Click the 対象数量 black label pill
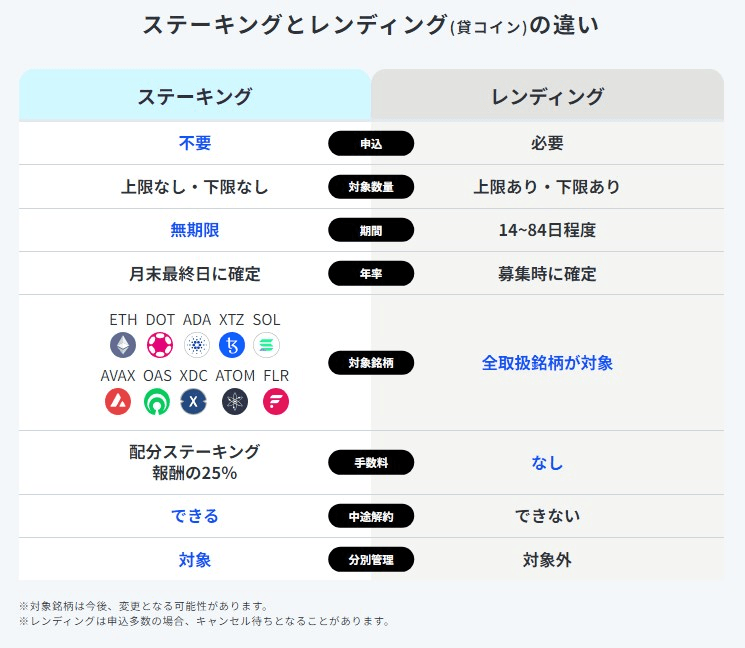This screenshot has width=745, height=648. click(371, 187)
